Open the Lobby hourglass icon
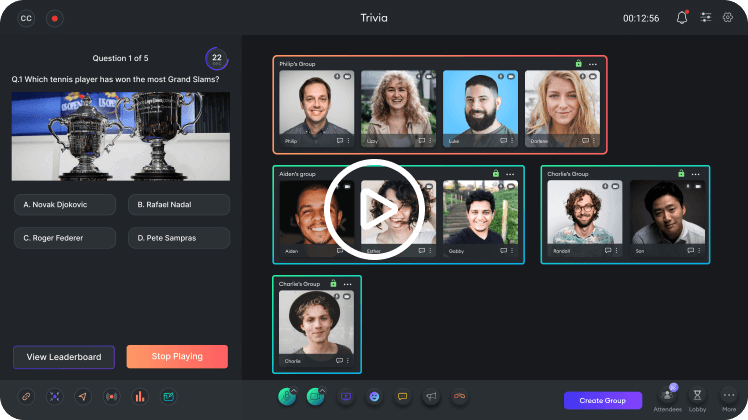This screenshot has width=748, height=420. [697, 399]
